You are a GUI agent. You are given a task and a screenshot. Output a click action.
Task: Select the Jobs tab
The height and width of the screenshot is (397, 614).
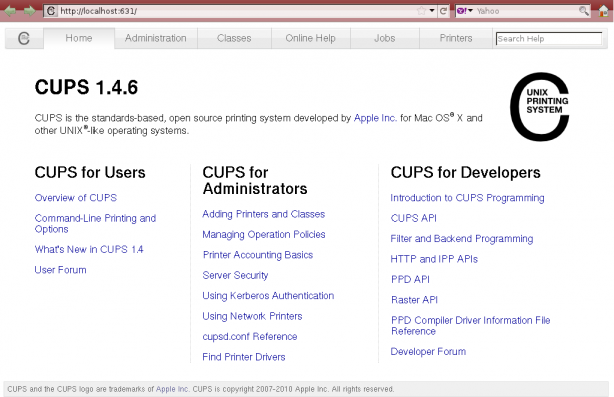click(x=385, y=38)
